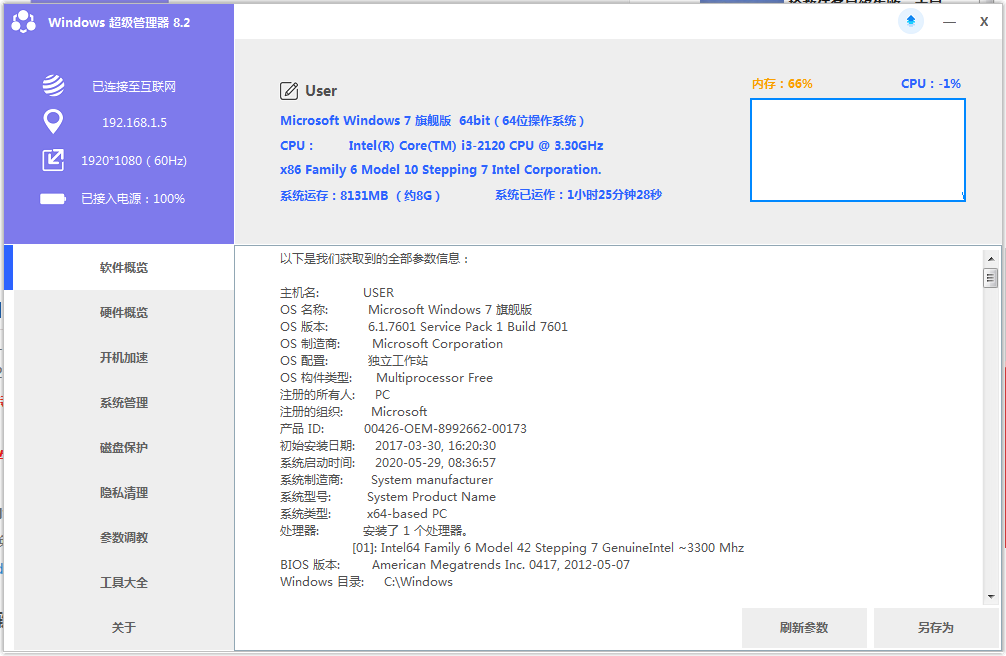Screen dimensions: 1006x656
Task: Click the Intel64 Family 6 Model 42 line
Action: point(548,548)
